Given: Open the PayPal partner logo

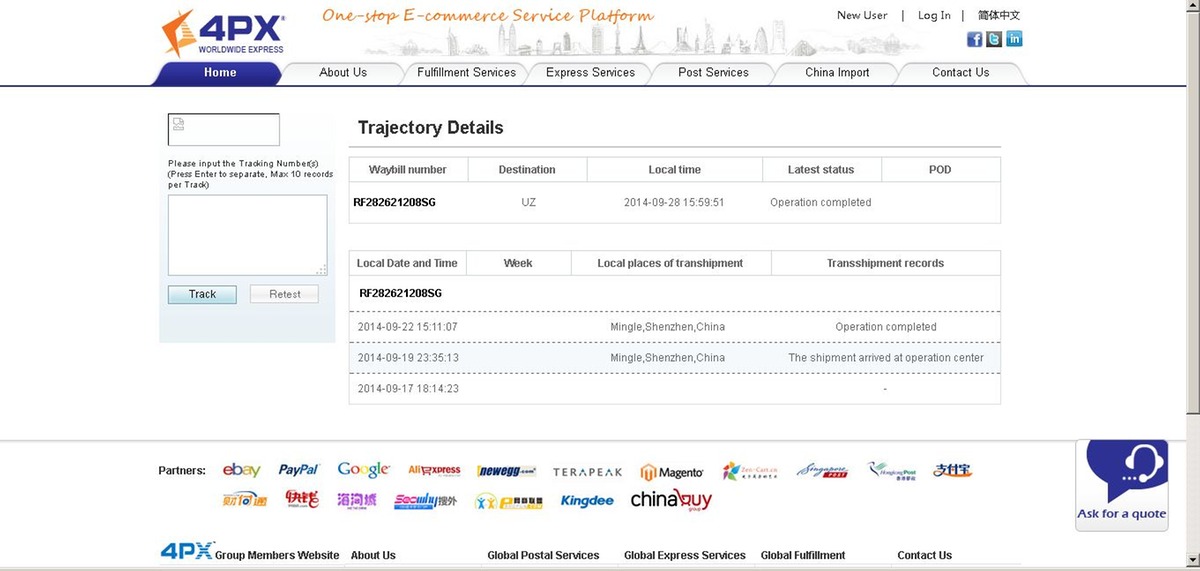Looking at the screenshot, I should pyautogui.click(x=298, y=470).
